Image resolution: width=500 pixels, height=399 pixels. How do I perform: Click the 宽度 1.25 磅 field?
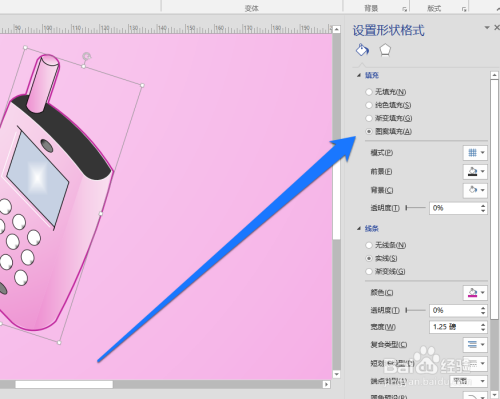tap(455, 327)
